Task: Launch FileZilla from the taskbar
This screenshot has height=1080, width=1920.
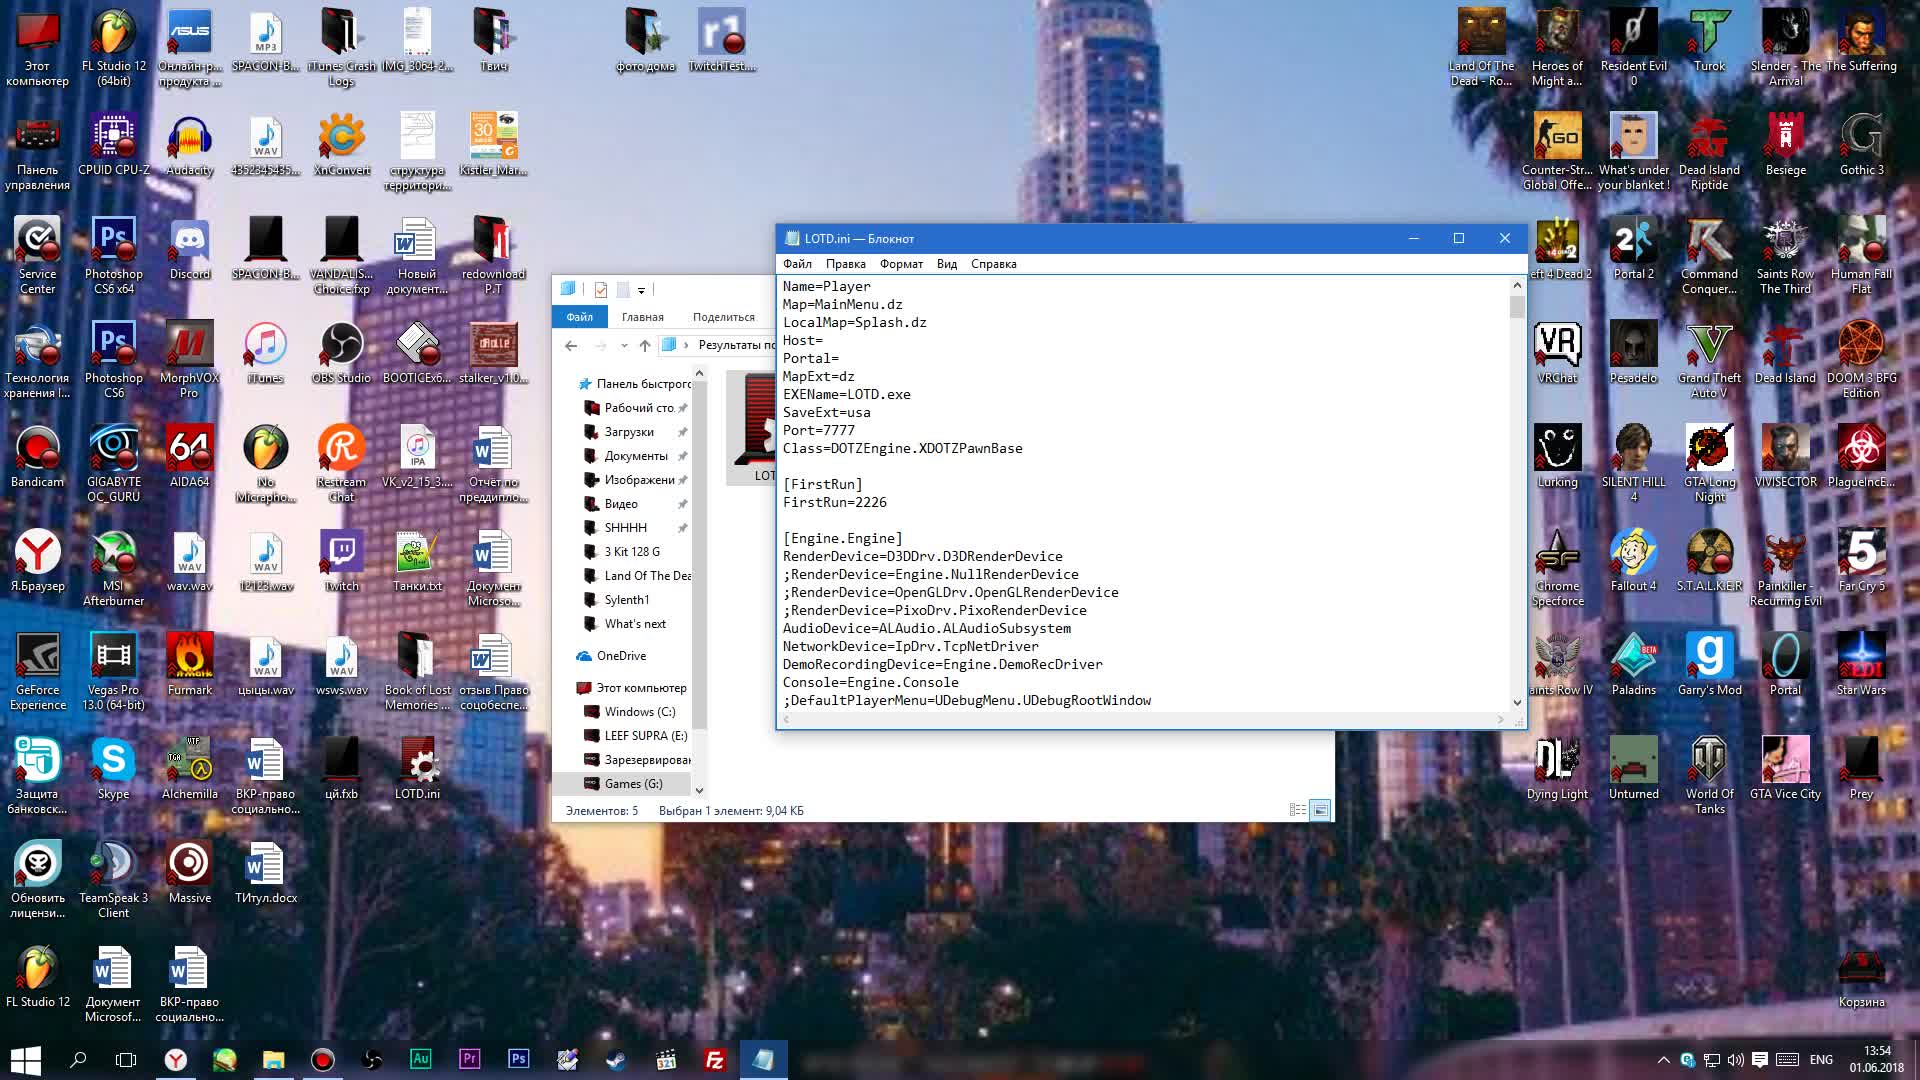Action: (x=714, y=1060)
